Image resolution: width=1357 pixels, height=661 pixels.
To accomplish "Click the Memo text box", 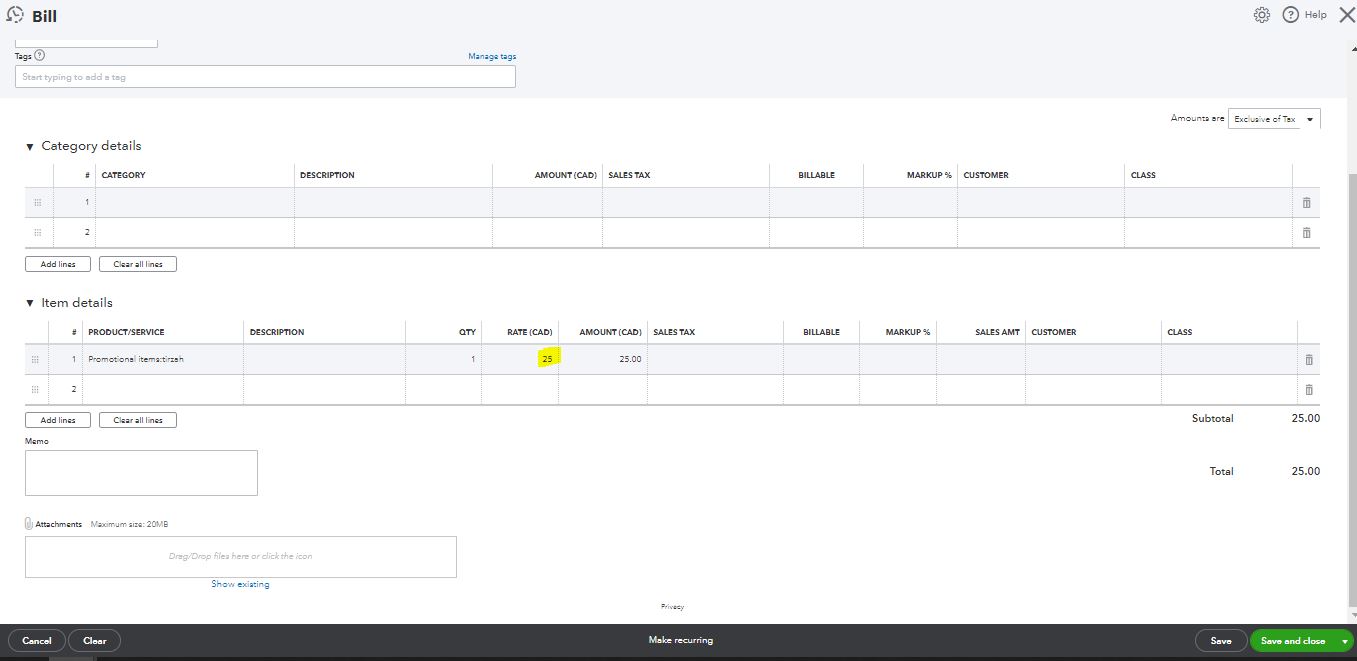I will tap(141, 472).
